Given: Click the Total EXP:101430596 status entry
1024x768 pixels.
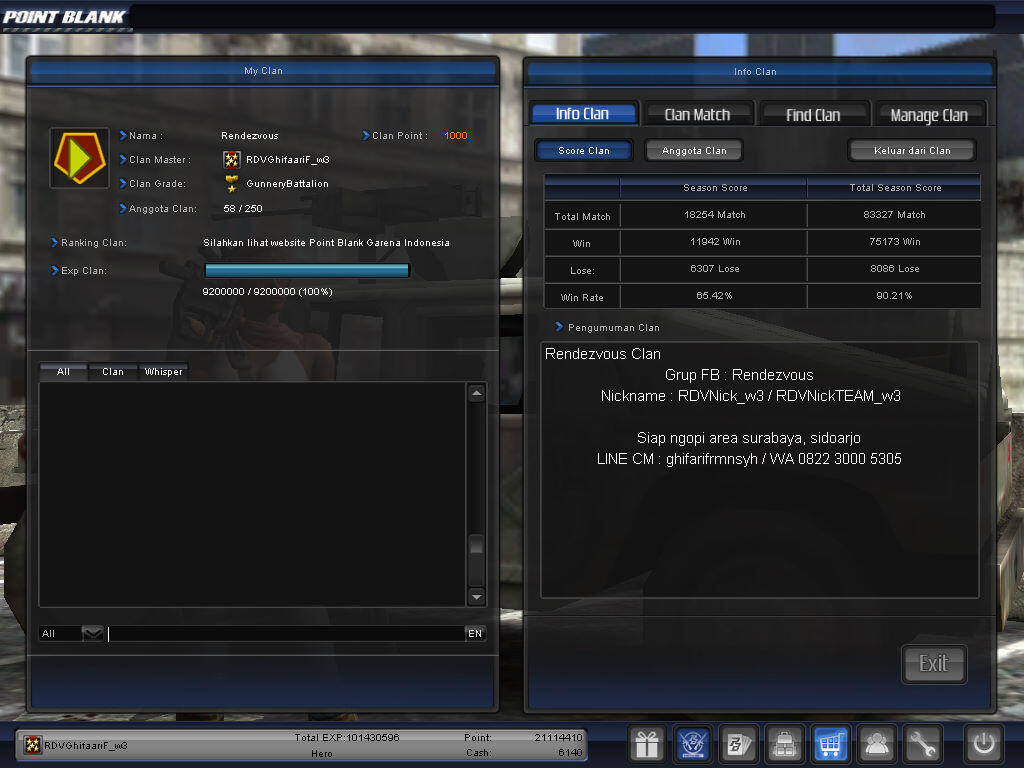Looking at the screenshot, I should pos(346,737).
